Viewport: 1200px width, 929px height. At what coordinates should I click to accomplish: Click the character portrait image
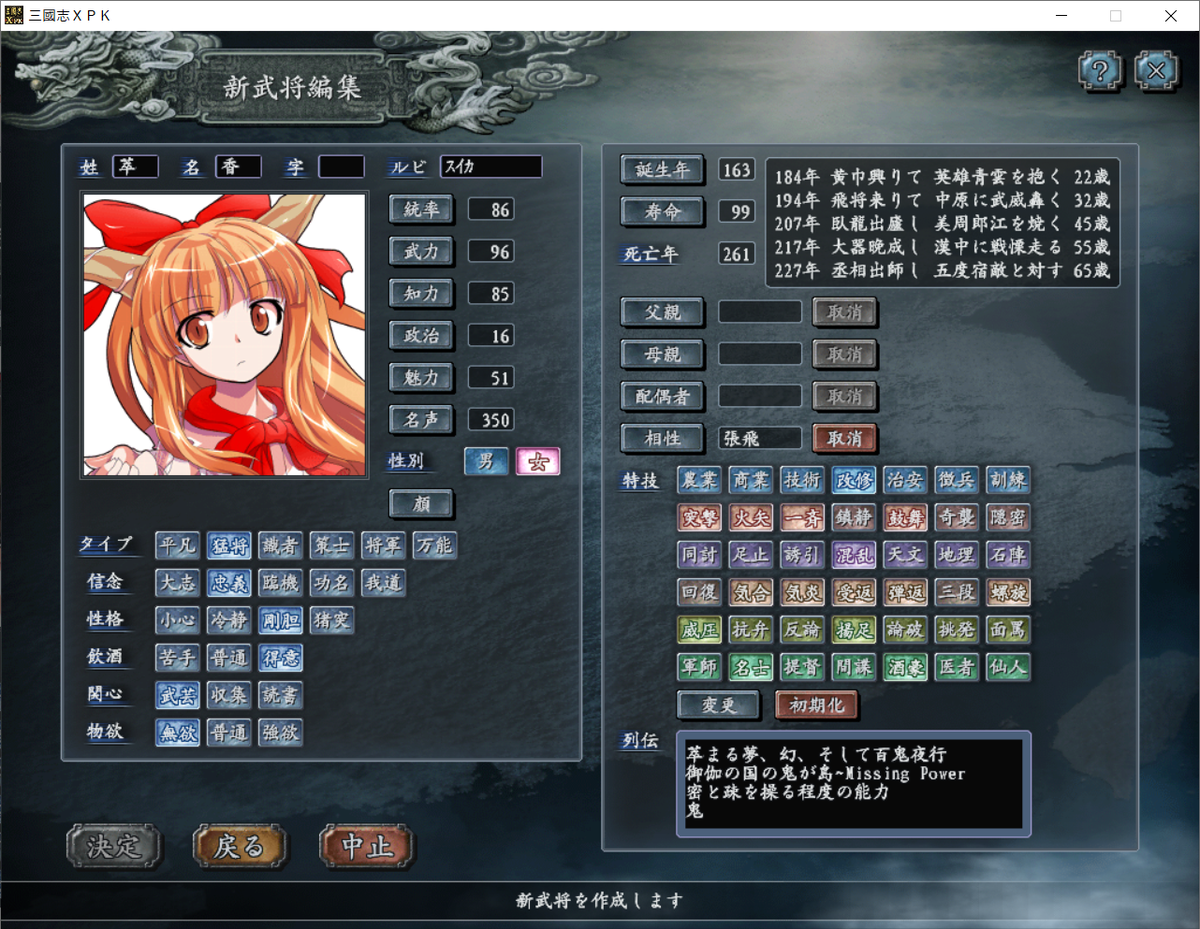(x=224, y=335)
